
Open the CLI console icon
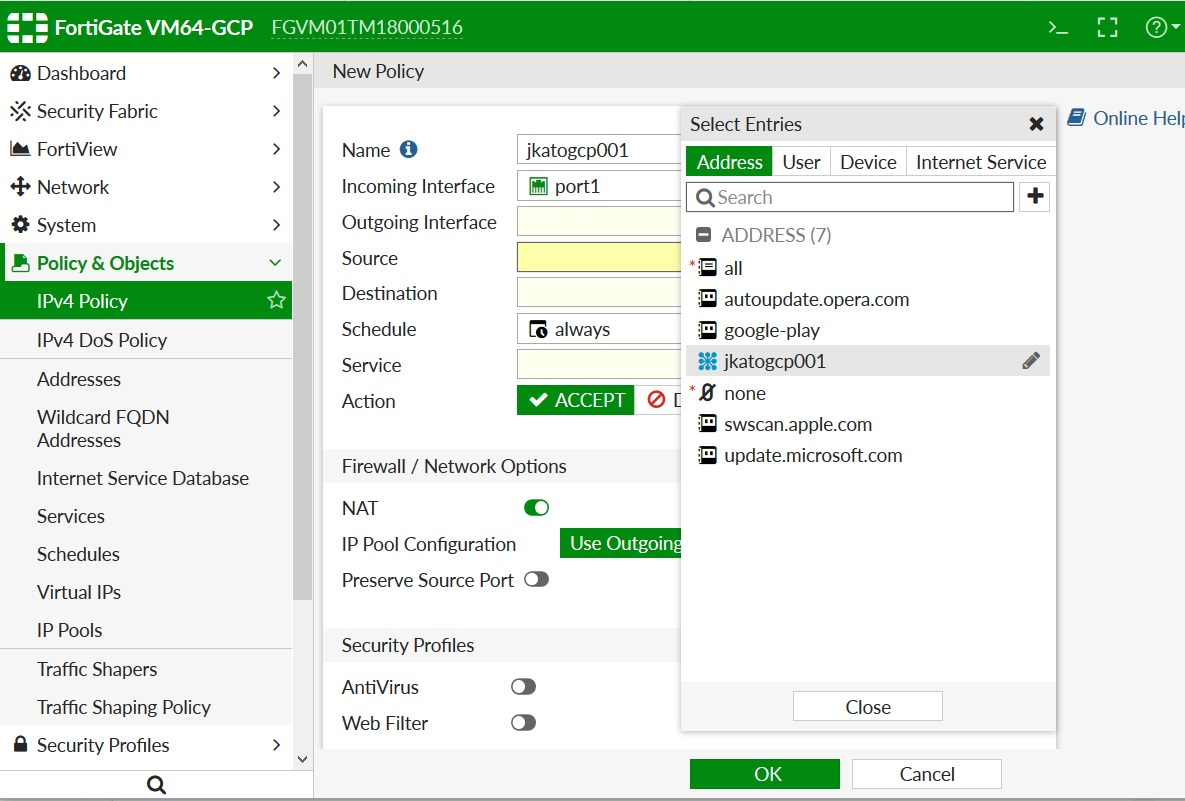(x=1058, y=28)
